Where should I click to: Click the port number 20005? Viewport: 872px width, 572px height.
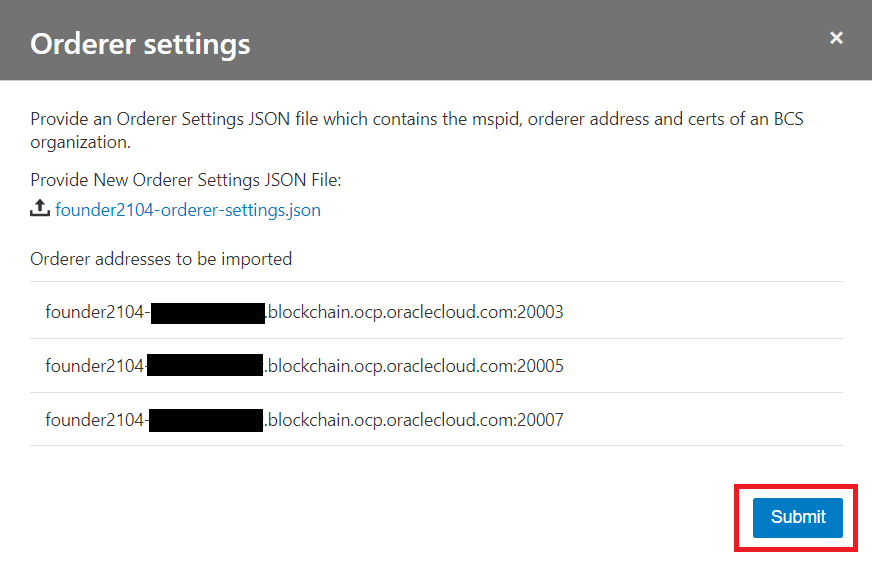click(541, 366)
